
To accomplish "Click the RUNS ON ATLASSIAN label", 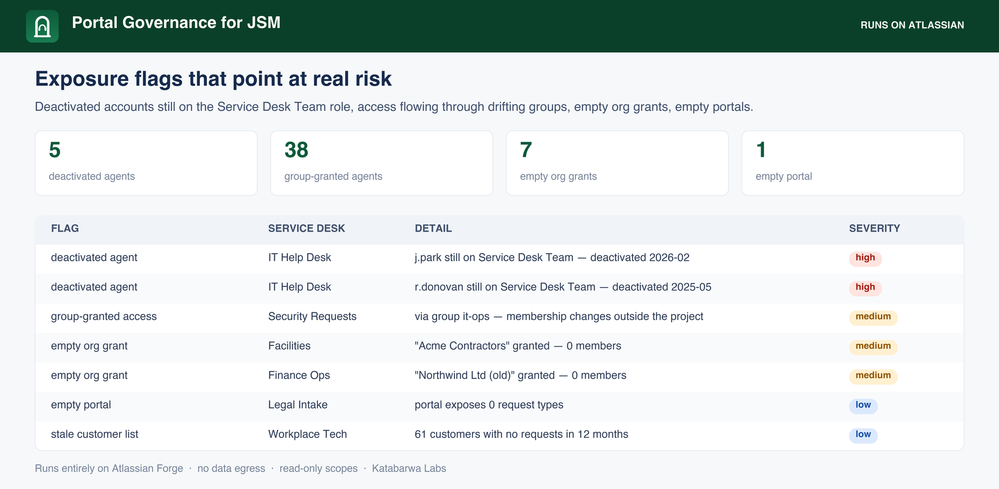I will tap(912, 25).
